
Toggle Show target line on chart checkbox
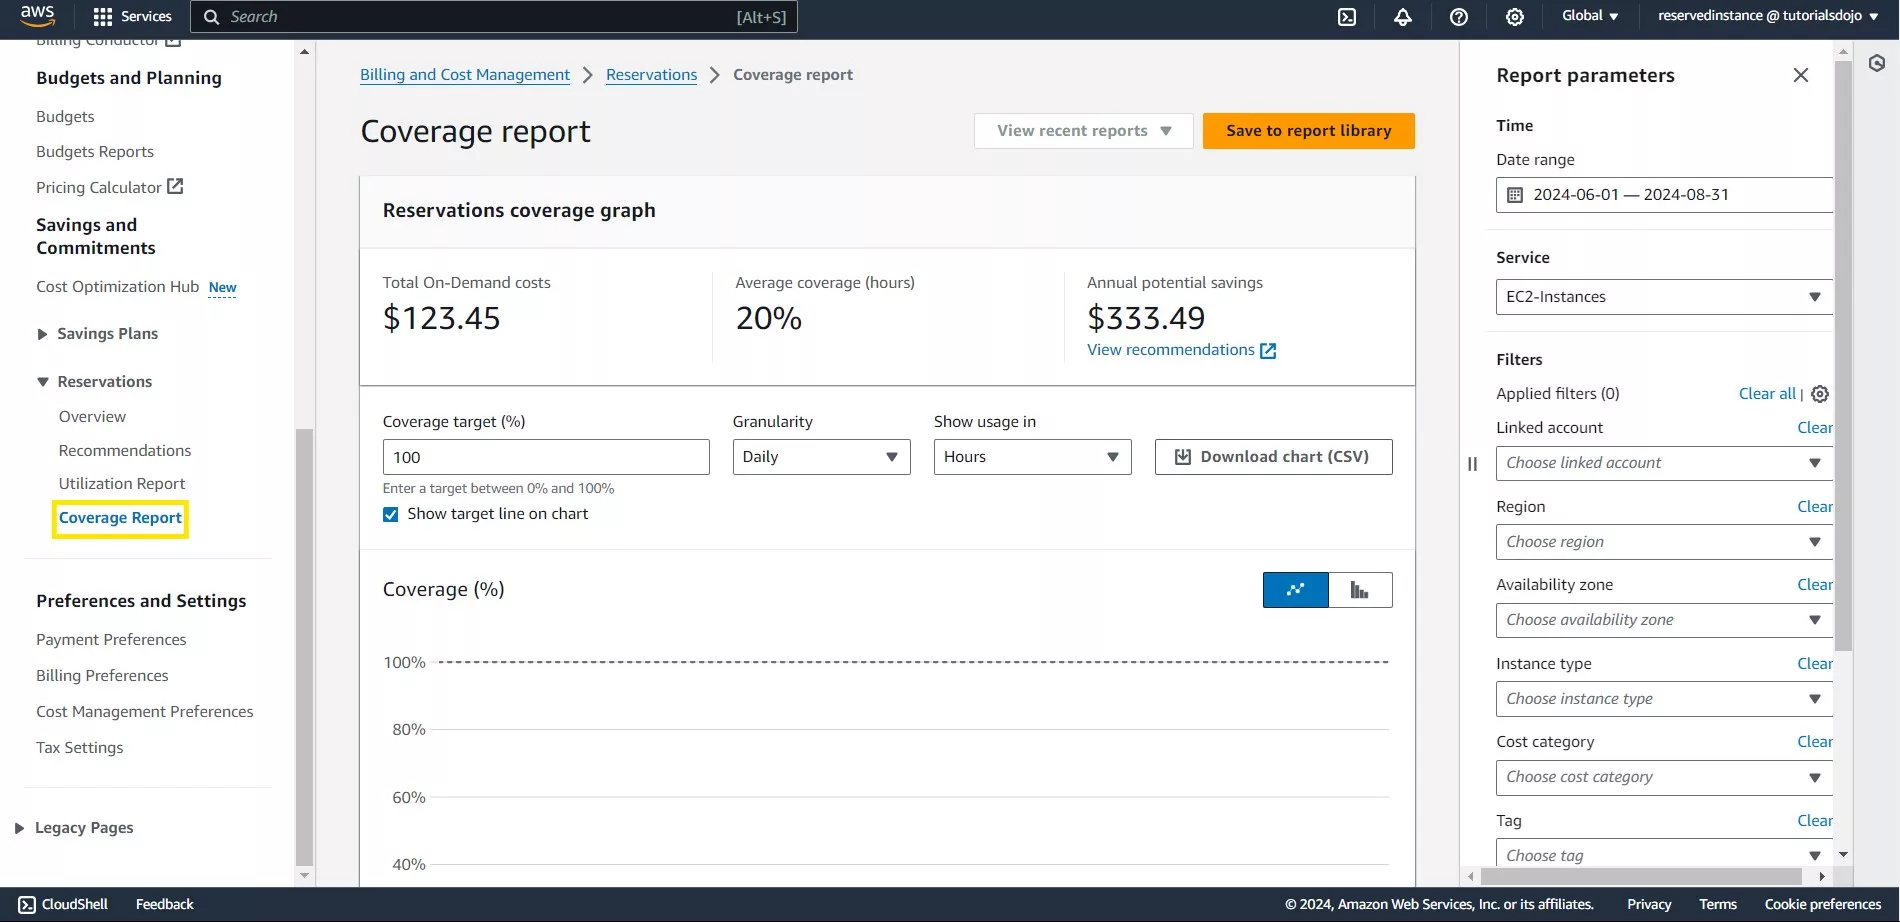[391, 514]
